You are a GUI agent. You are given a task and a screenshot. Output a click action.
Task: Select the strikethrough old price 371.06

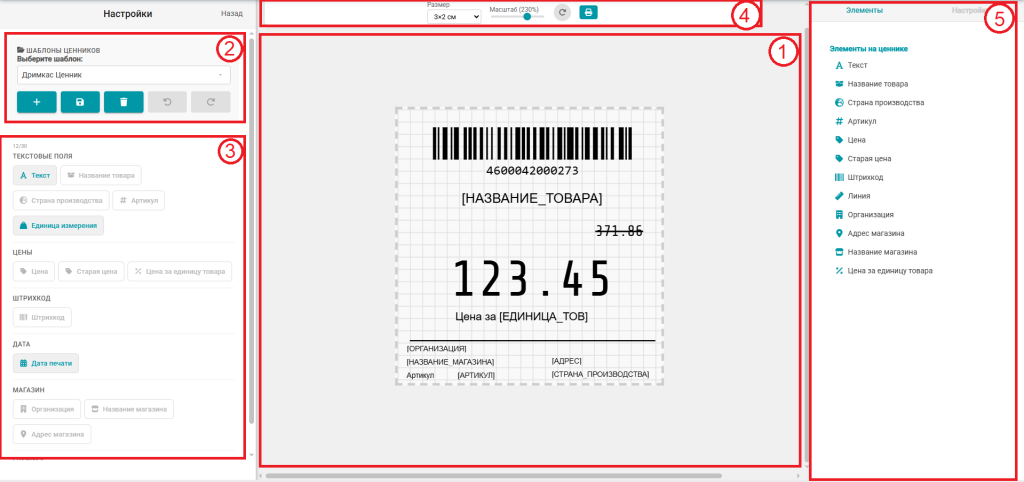618,231
